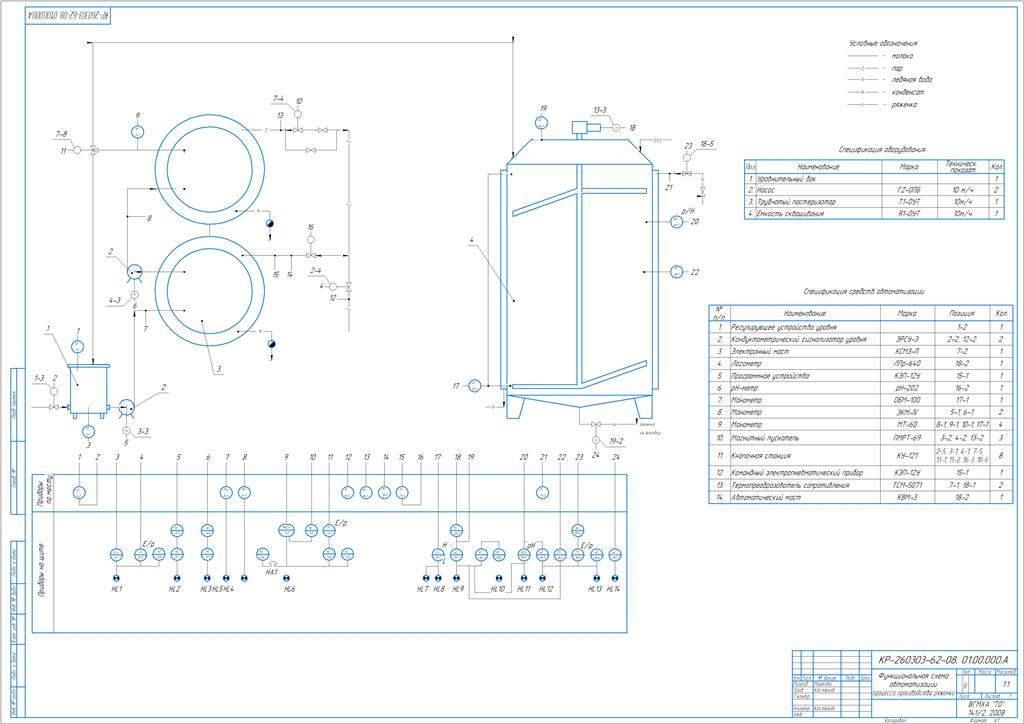Click the "Спецификация оборудования" table title
1024x724 pixels.
point(882,150)
